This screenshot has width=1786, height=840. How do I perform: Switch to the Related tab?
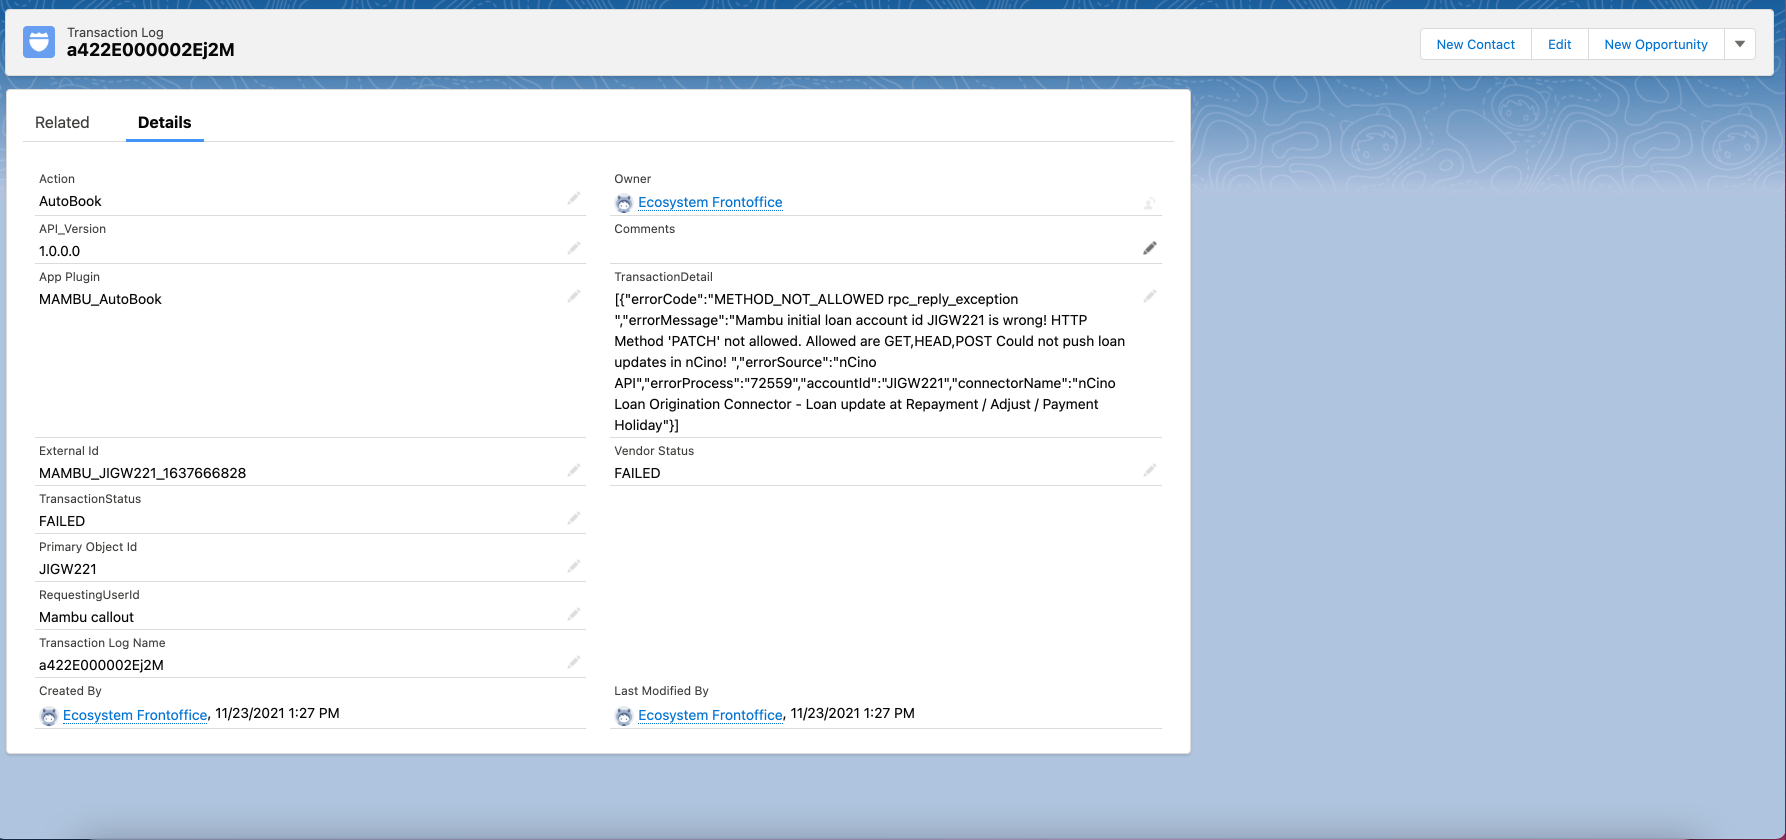[x=62, y=122]
